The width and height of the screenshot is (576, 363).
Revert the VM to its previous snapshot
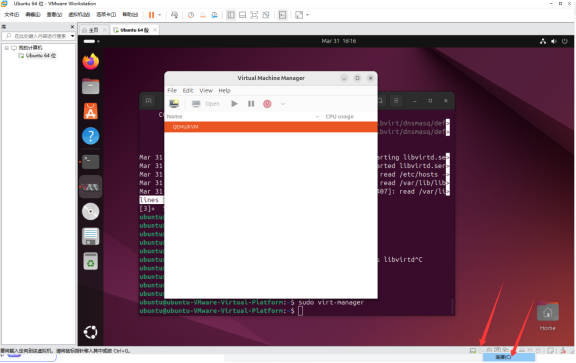[202, 15]
